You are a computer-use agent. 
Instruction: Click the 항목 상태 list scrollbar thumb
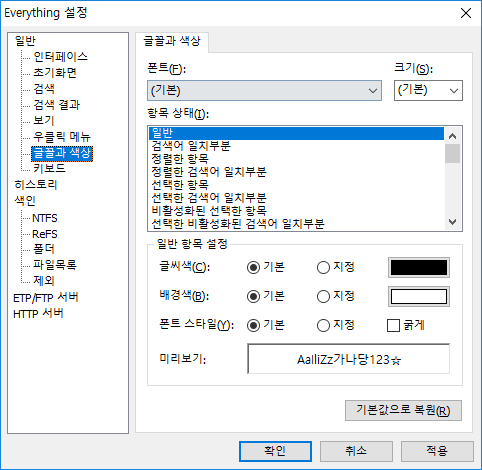click(x=452, y=153)
